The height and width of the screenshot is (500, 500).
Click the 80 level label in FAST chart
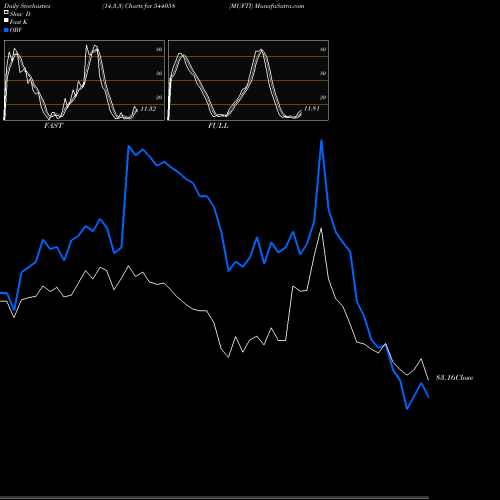tap(159, 49)
